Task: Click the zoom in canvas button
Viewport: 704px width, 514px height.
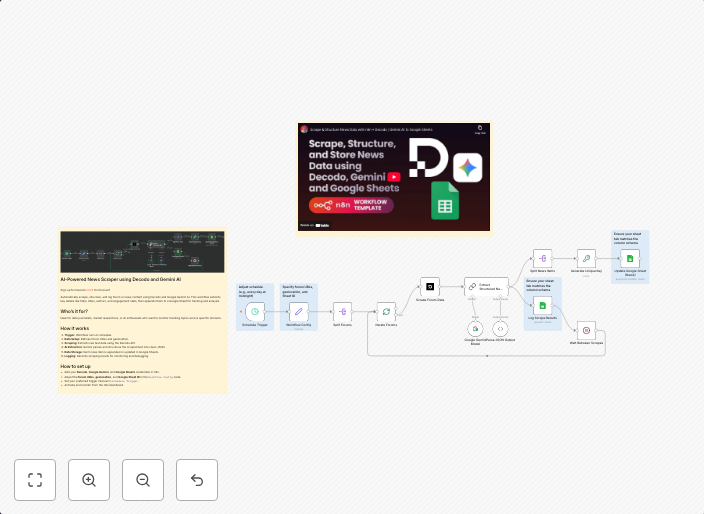Action: [89, 480]
